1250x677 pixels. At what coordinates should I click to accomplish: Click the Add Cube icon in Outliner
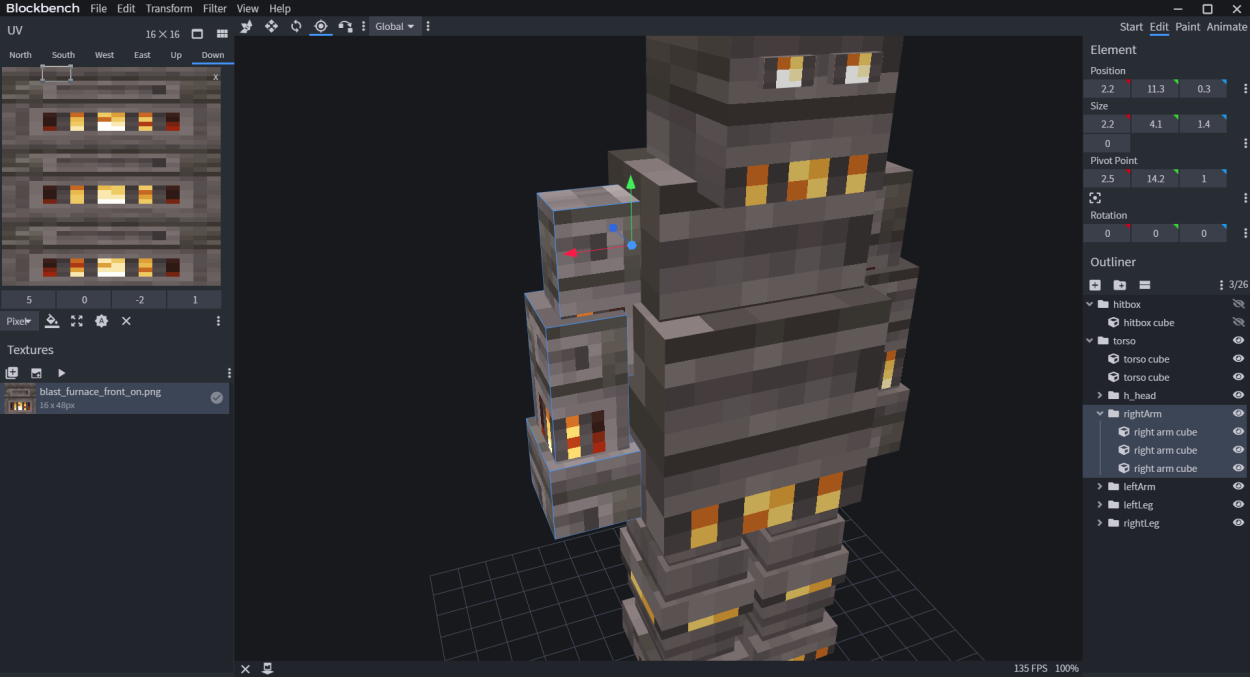point(1095,285)
